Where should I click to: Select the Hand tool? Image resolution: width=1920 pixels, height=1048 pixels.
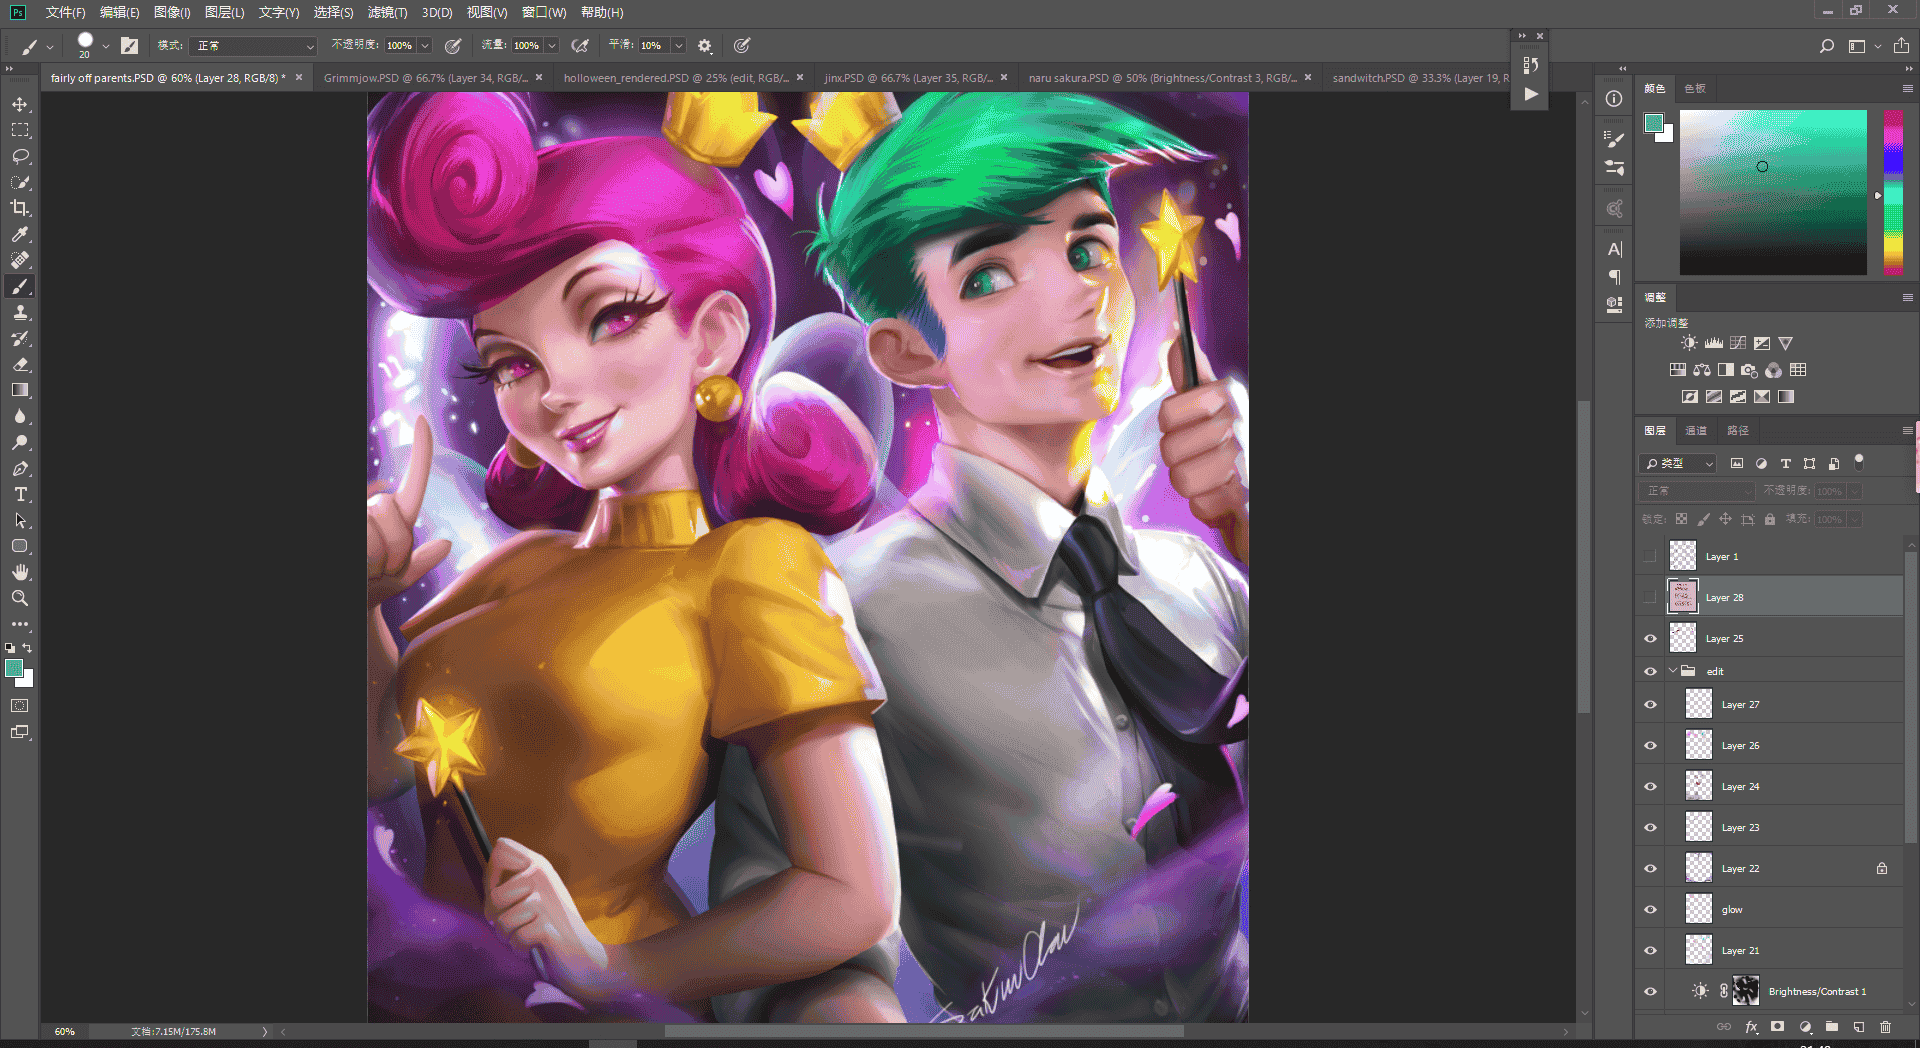20,572
